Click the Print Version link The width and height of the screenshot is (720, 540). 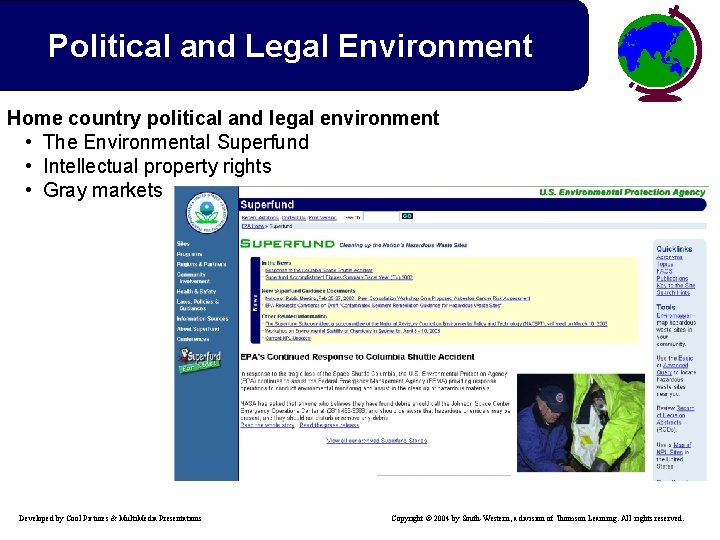(322, 218)
